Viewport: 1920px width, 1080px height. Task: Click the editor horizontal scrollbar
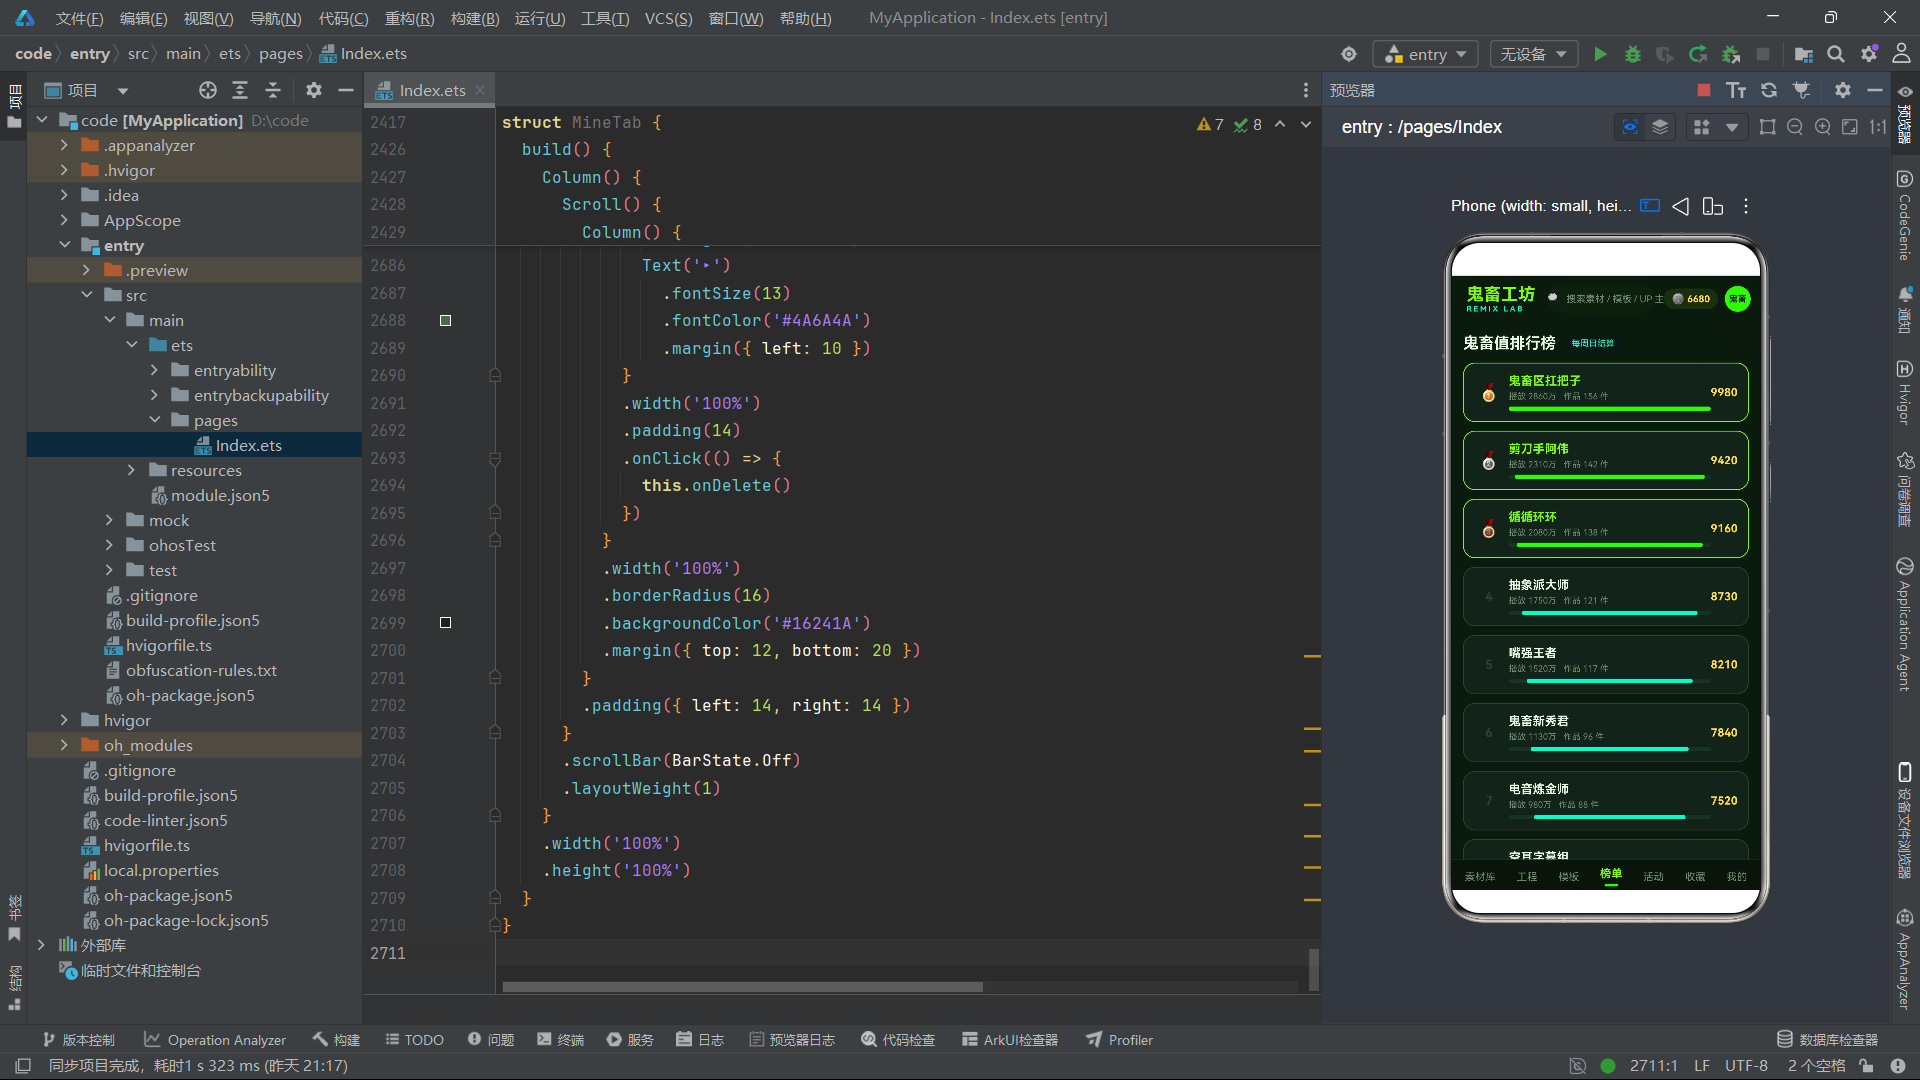[x=742, y=987]
